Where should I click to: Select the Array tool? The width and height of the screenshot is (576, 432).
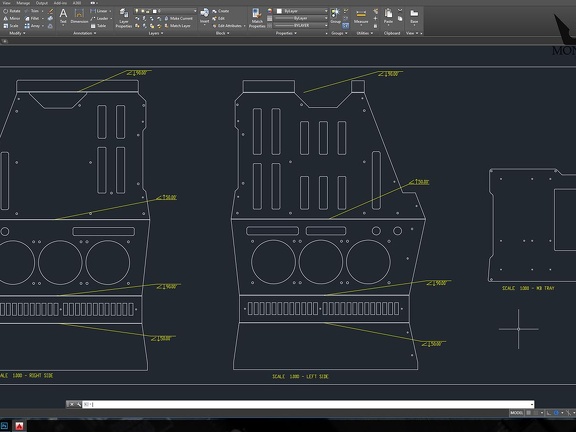tap(32, 26)
